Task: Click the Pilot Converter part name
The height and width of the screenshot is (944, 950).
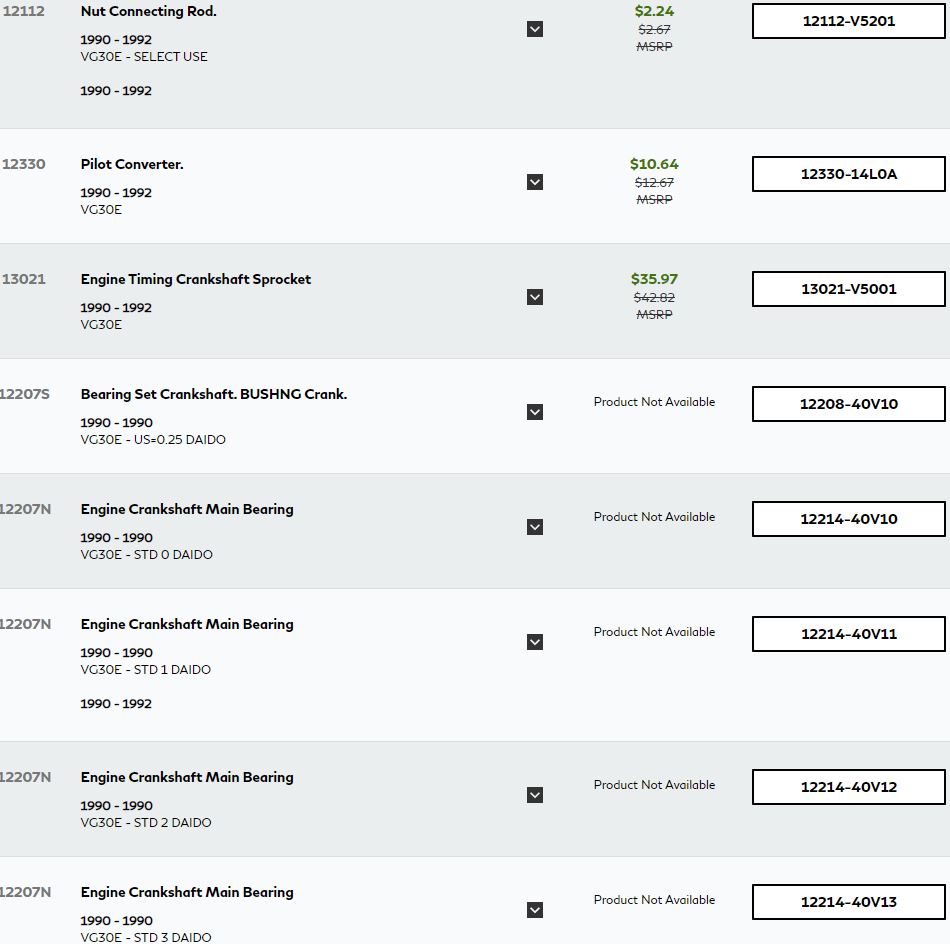Action: tap(132, 164)
